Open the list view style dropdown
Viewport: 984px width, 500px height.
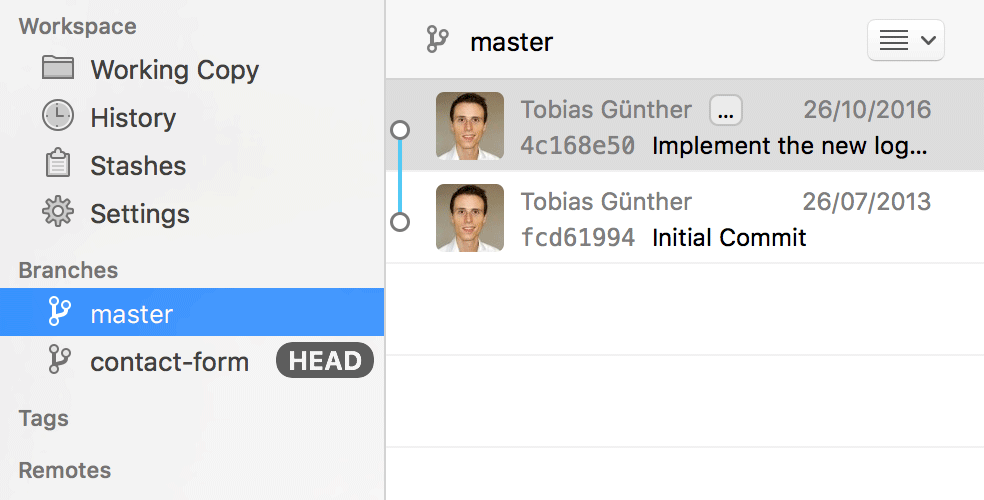(906, 41)
